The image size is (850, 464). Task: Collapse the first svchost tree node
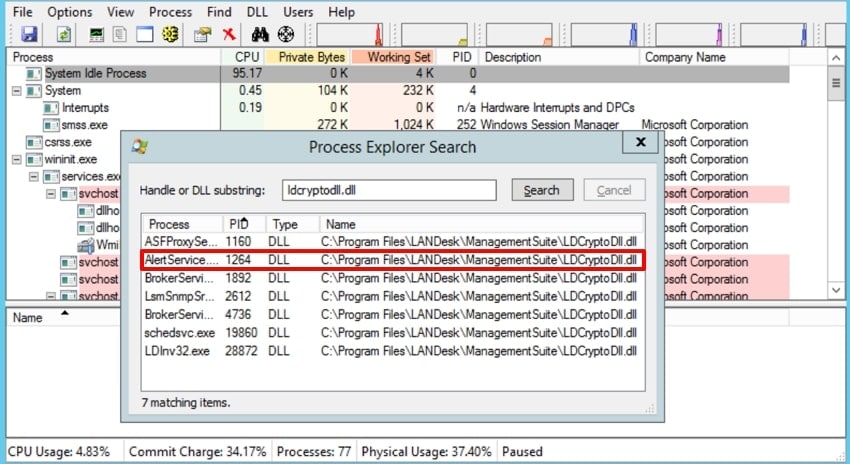coord(50,194)
